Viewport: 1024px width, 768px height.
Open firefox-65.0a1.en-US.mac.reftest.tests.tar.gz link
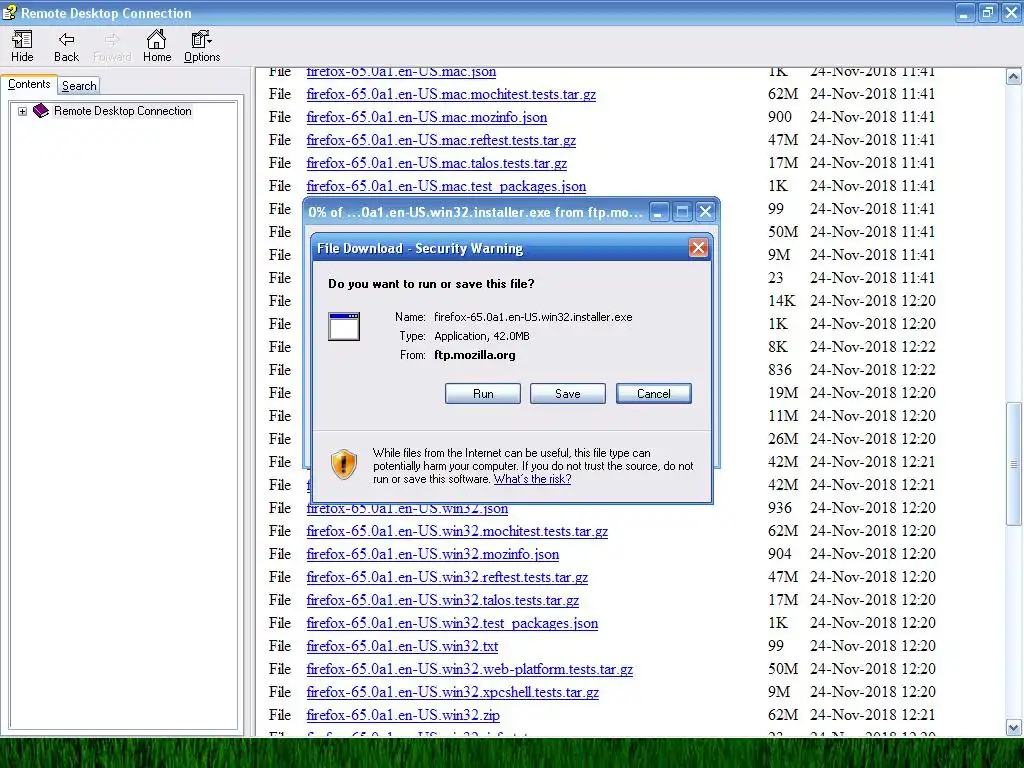click(x=441, y=140)
